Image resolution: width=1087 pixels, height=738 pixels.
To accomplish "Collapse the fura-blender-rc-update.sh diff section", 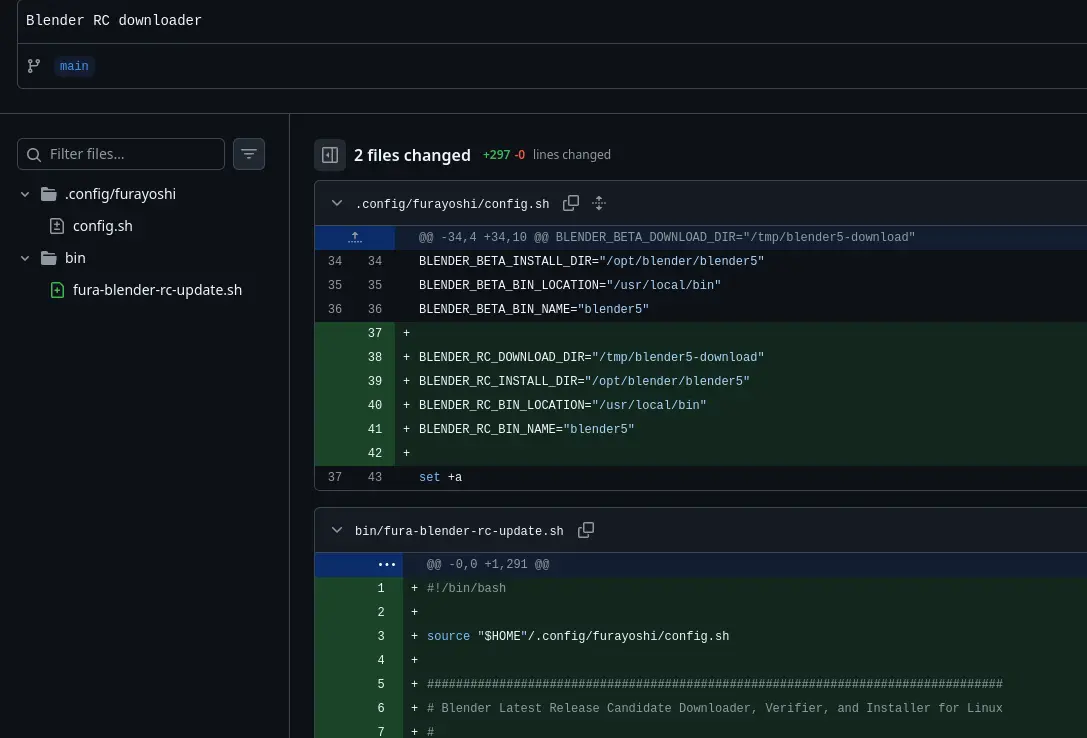I will [337, 531].
